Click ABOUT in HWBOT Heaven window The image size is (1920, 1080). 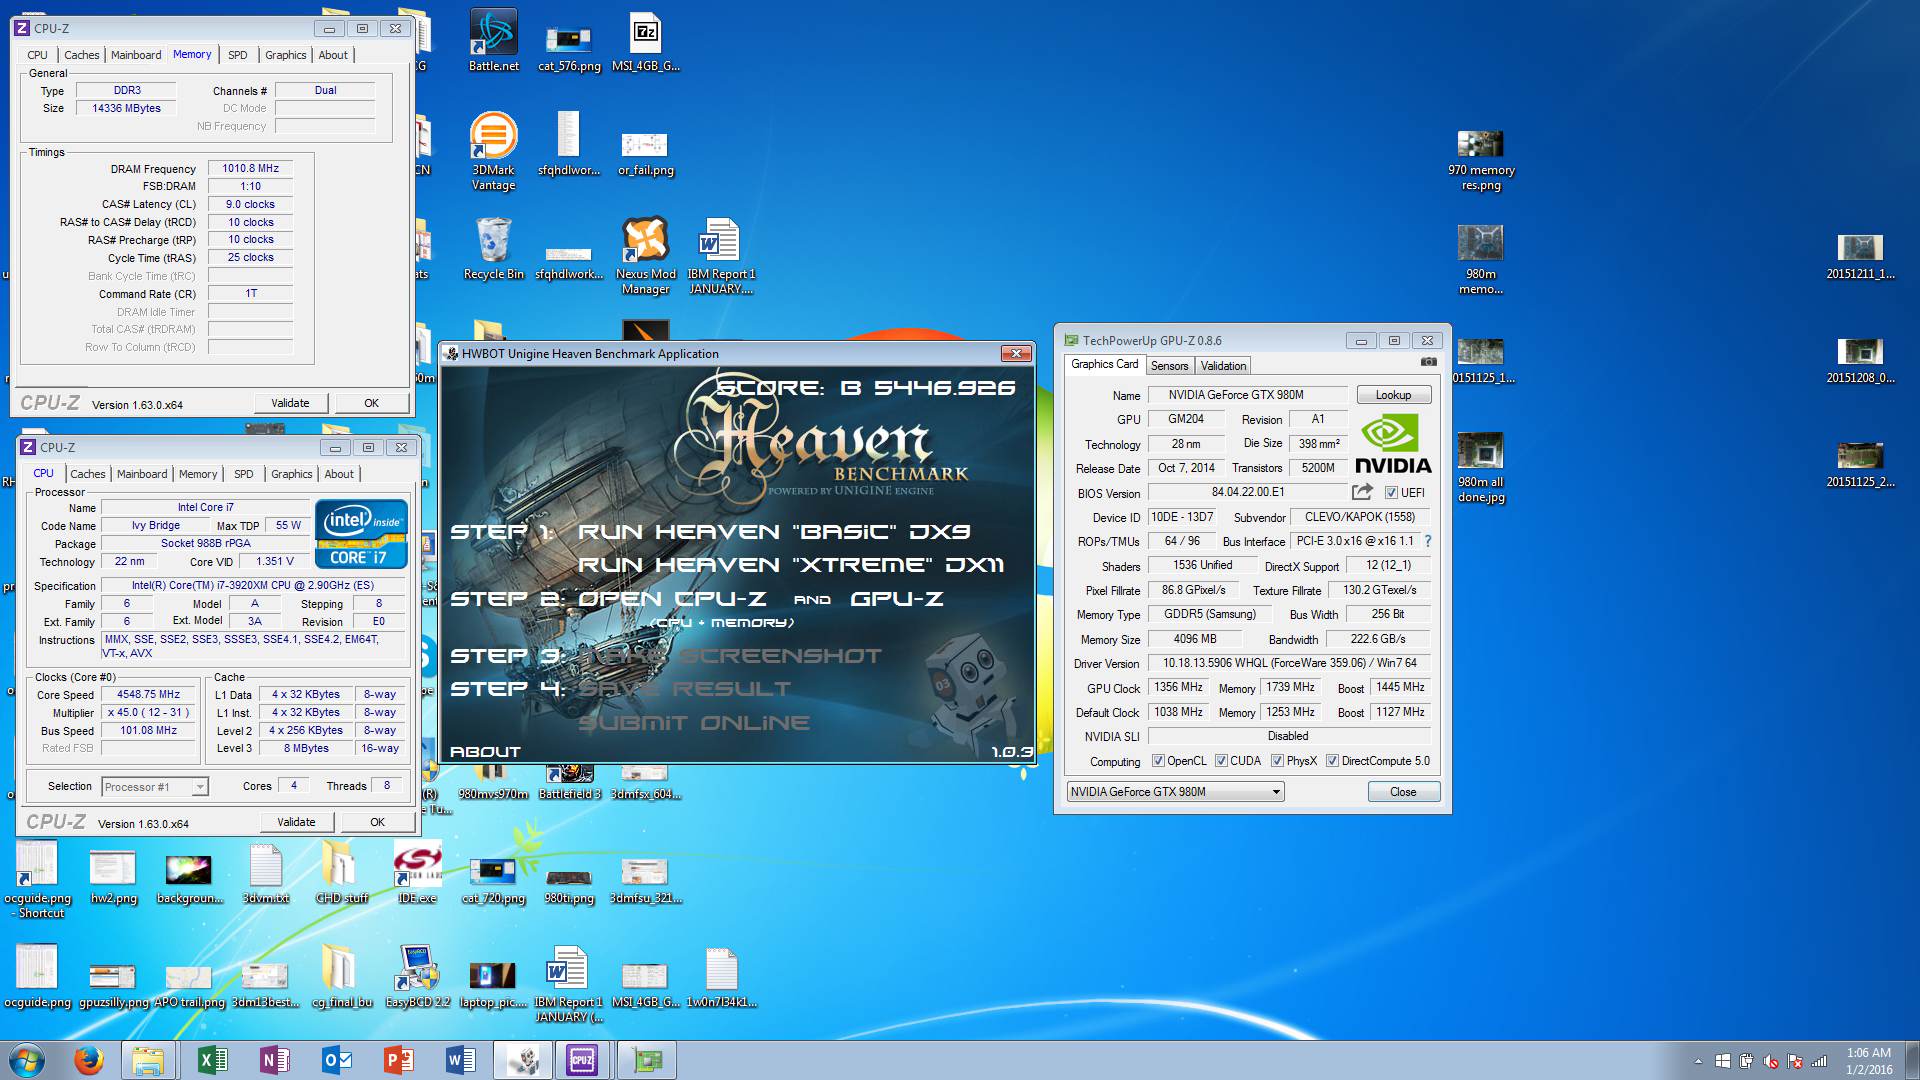(x=485, y=752)
